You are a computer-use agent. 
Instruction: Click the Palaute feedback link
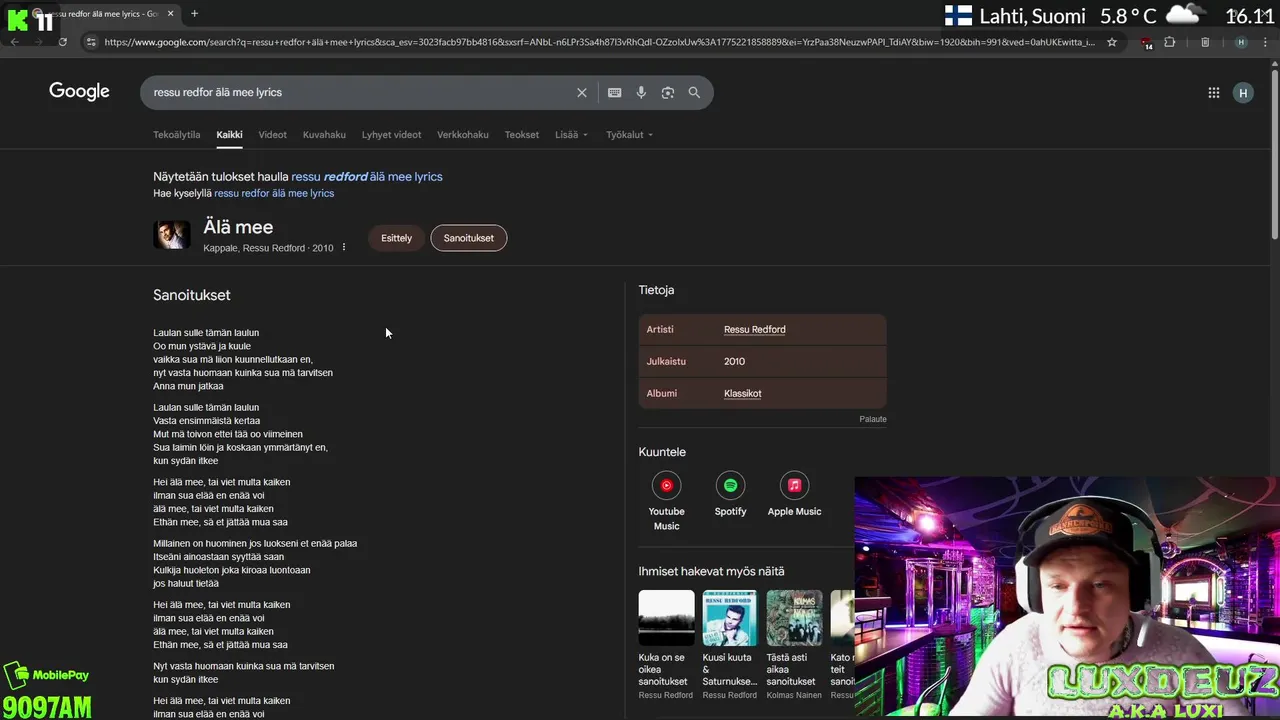click(873, 419)
